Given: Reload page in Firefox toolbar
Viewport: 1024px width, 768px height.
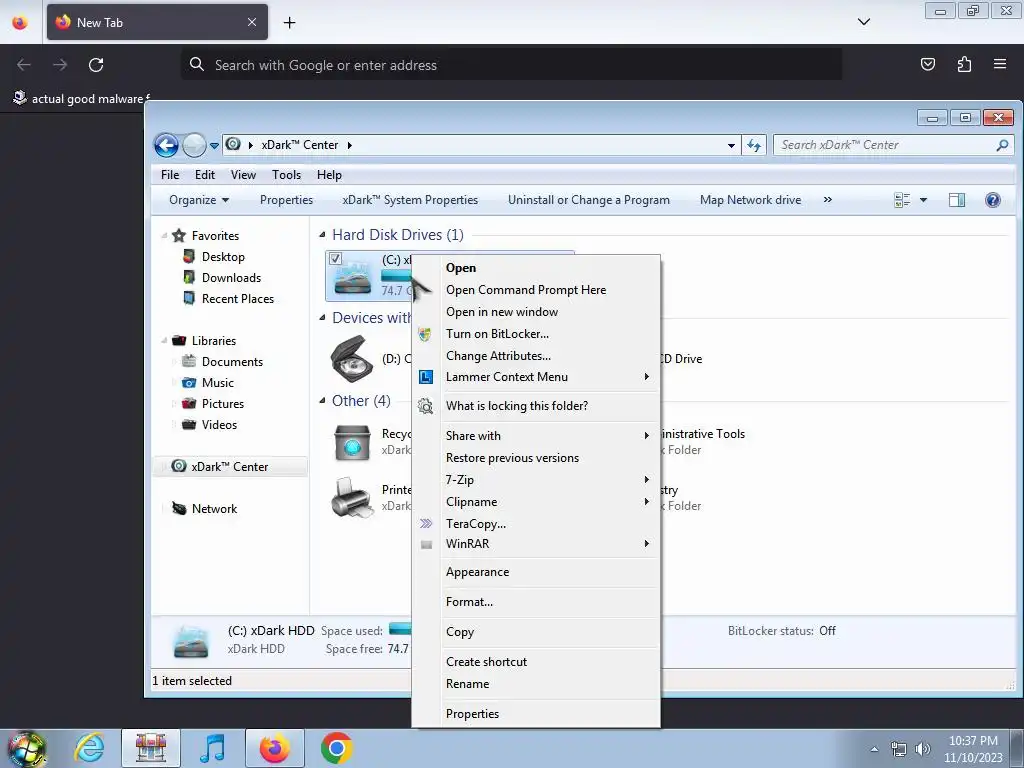Looking at the screenshot, I should [x=96, y=65].
